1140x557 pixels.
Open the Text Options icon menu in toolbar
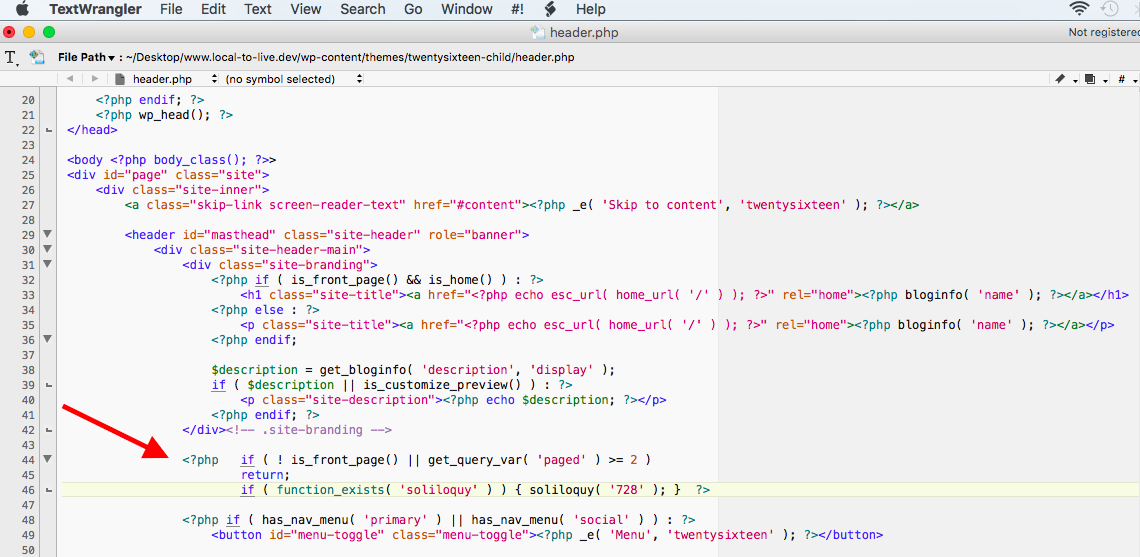pyautogui.click(x=13, y=57)
